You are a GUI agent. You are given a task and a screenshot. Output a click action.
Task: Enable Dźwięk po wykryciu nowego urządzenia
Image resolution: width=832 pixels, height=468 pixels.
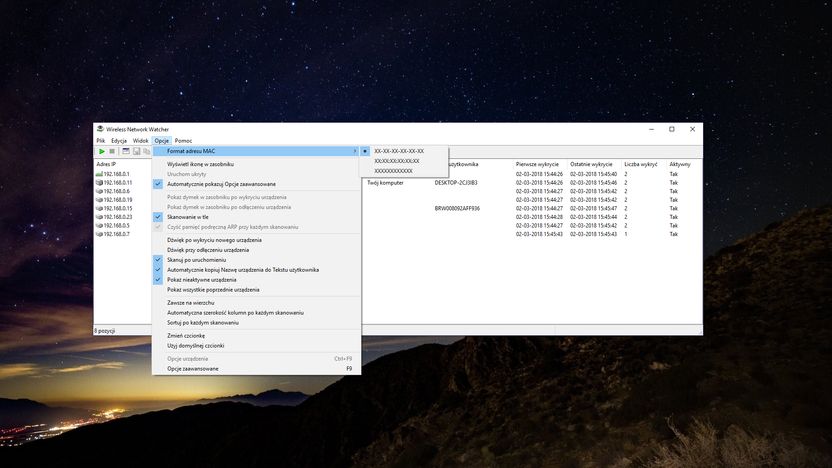[256, 240]
